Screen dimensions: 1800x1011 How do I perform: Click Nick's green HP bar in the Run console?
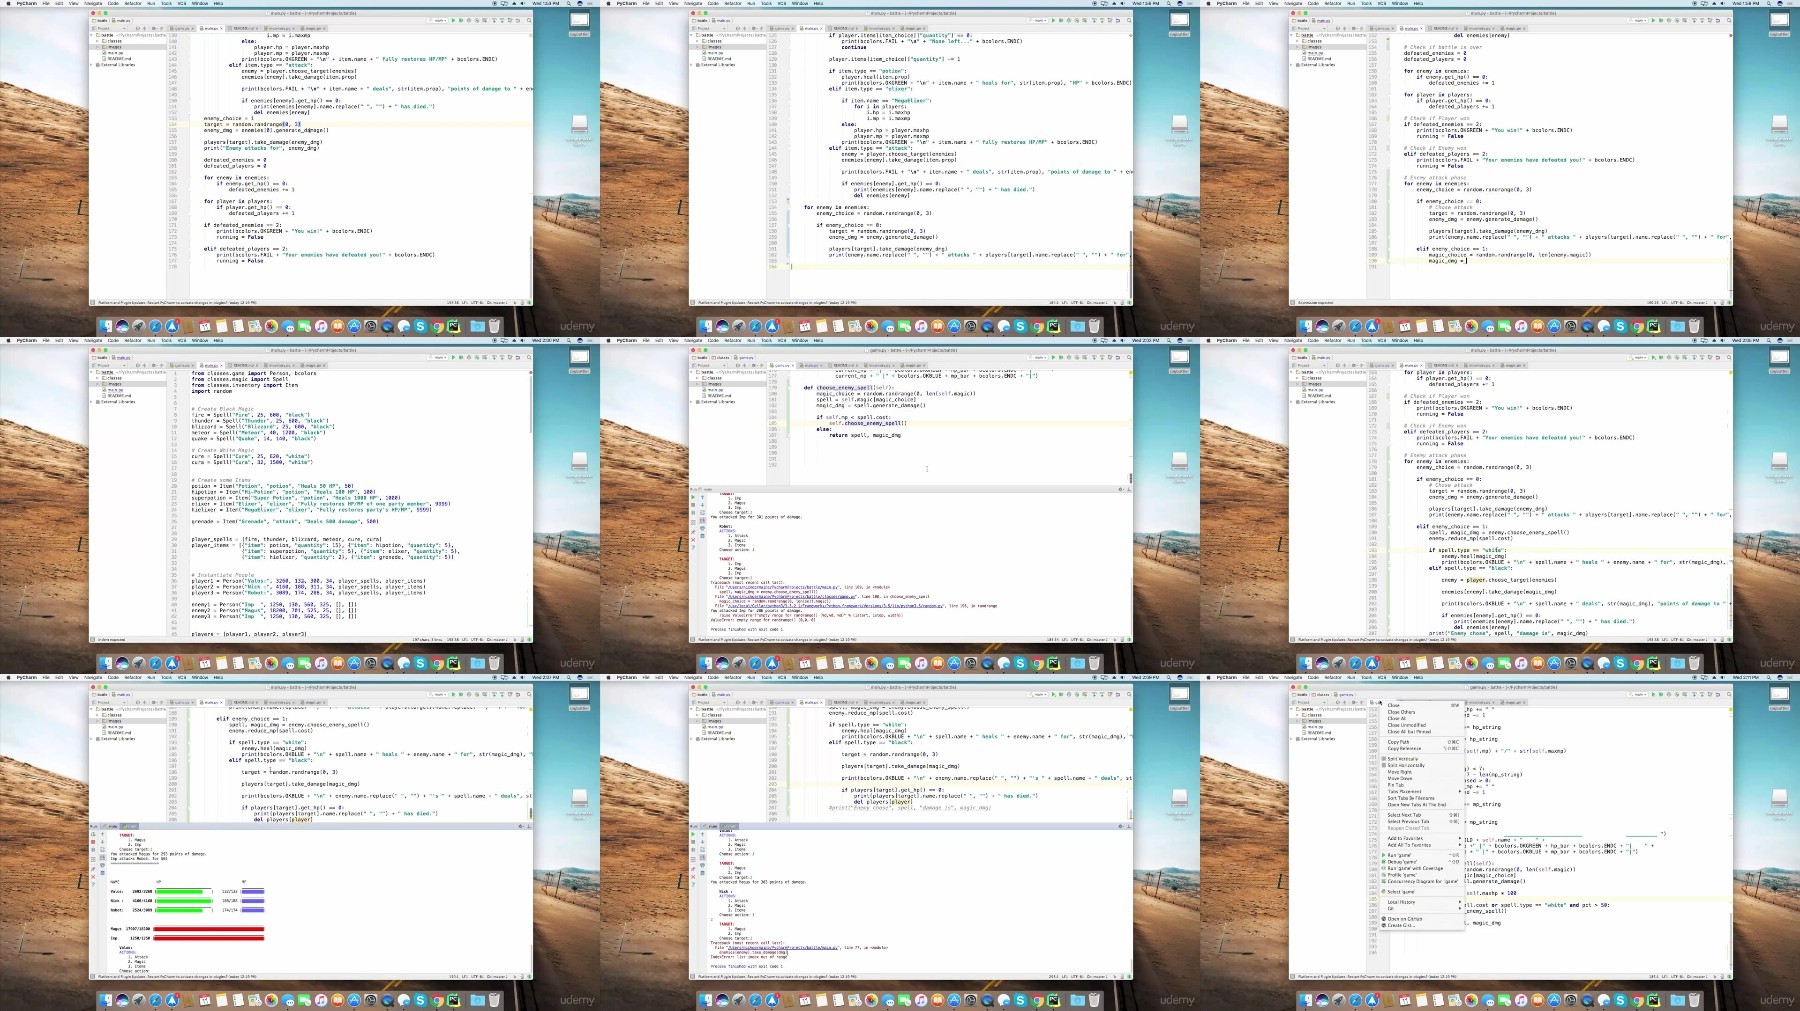pos(184,901)
